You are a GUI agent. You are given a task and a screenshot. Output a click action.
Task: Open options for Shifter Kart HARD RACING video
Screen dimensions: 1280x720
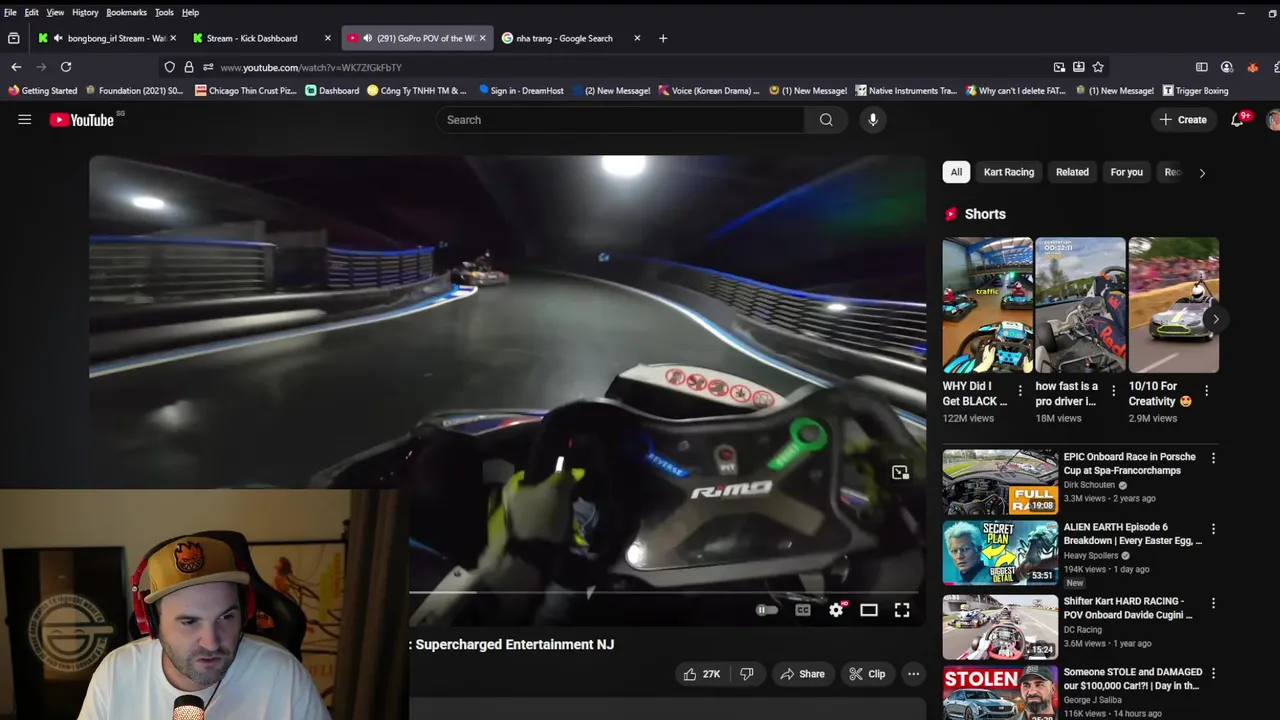click(x=1213, y=603)
